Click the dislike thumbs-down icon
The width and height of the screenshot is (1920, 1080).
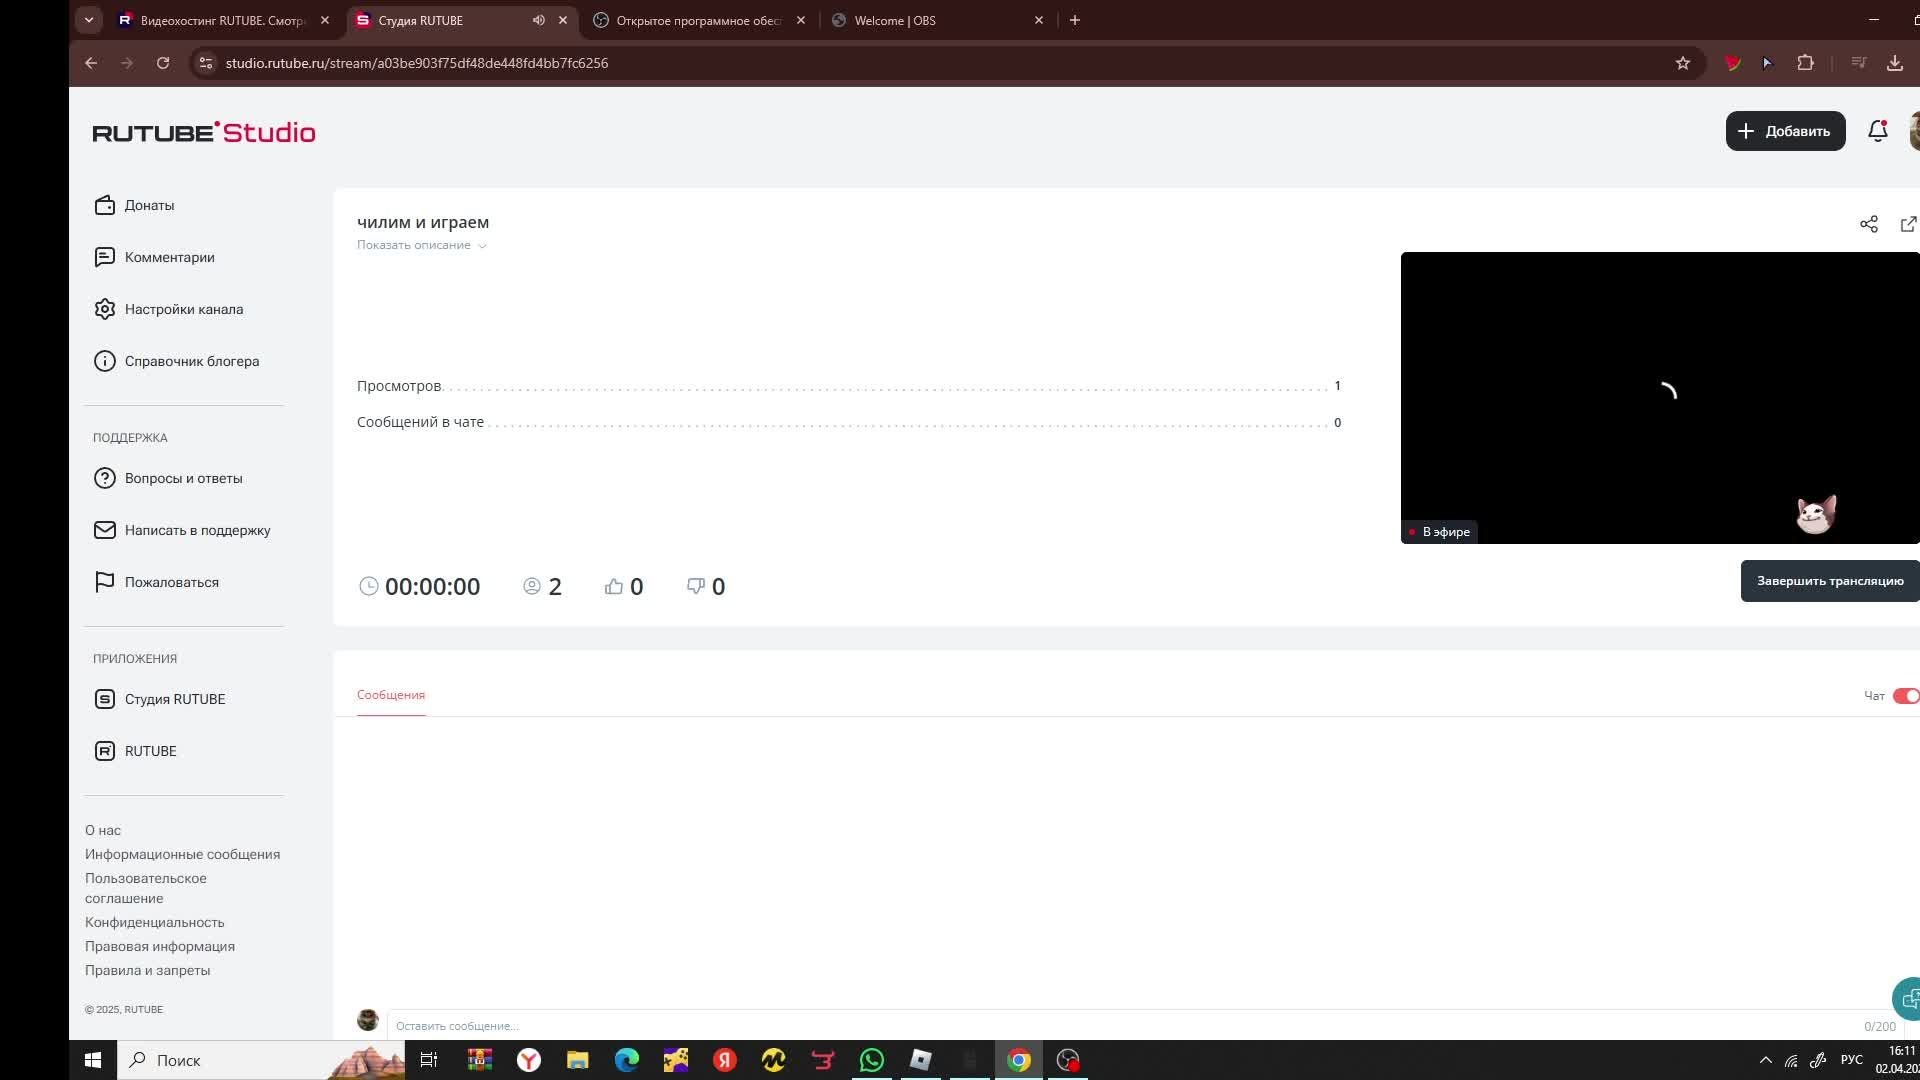coord(696,586)
